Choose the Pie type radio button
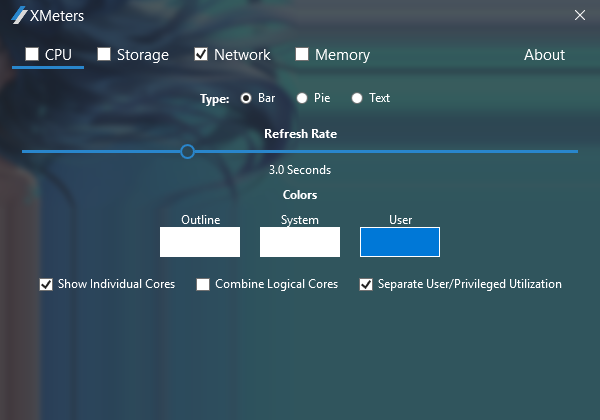600x420 pixels. tap(302, 98)
